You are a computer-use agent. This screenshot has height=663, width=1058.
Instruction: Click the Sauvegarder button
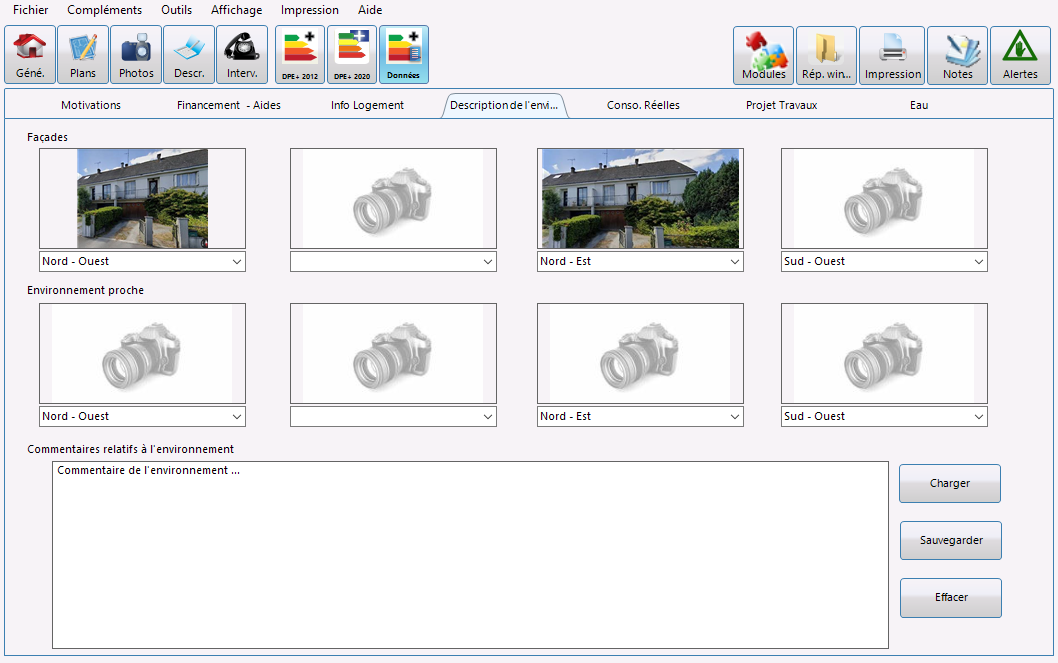951,540
